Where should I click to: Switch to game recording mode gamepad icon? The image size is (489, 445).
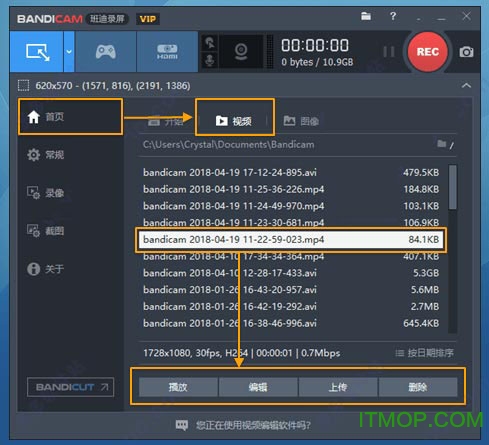point(106,52)
